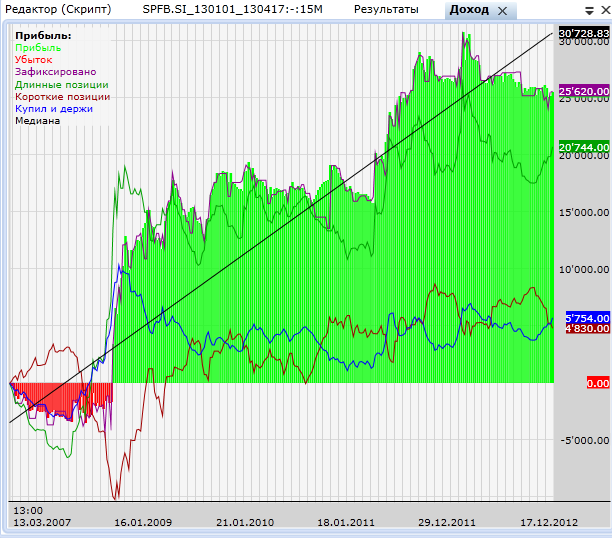Click the Зафиксировано legend entry
This screenshot has height=538, width=612.
coord(55,72)
